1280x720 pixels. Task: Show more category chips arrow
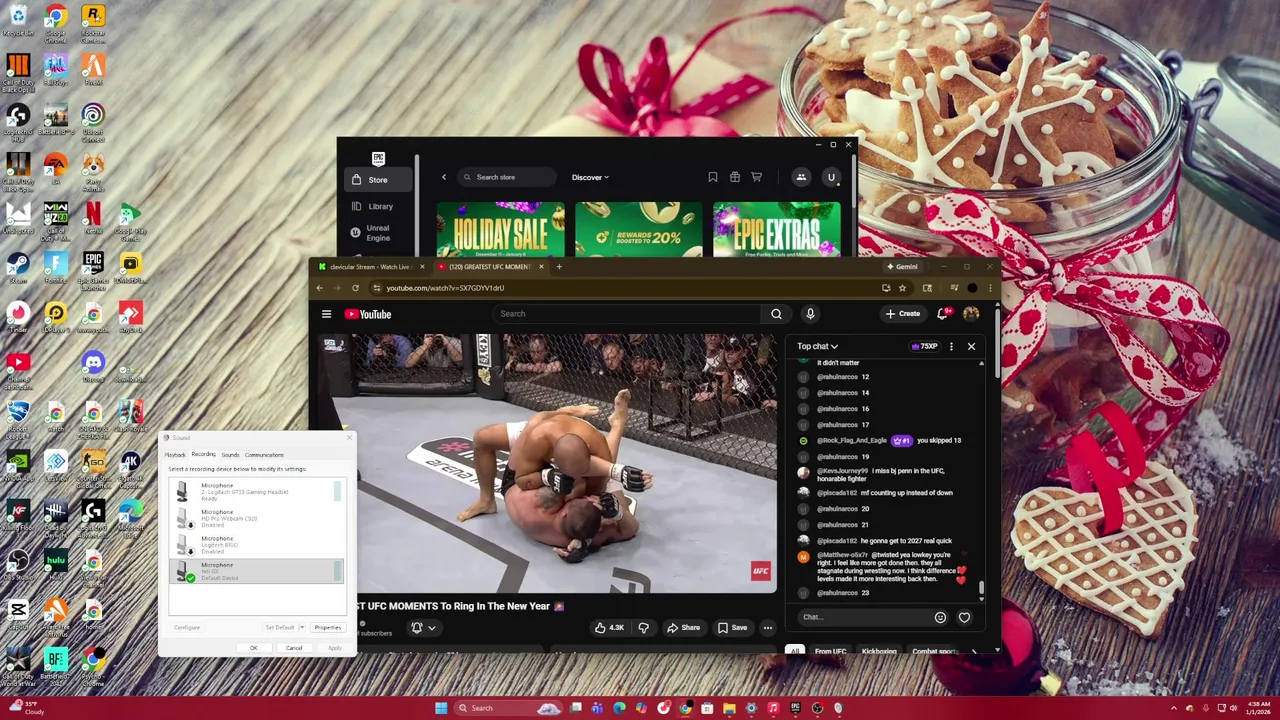pyautogui.click(x=974, y=652)
